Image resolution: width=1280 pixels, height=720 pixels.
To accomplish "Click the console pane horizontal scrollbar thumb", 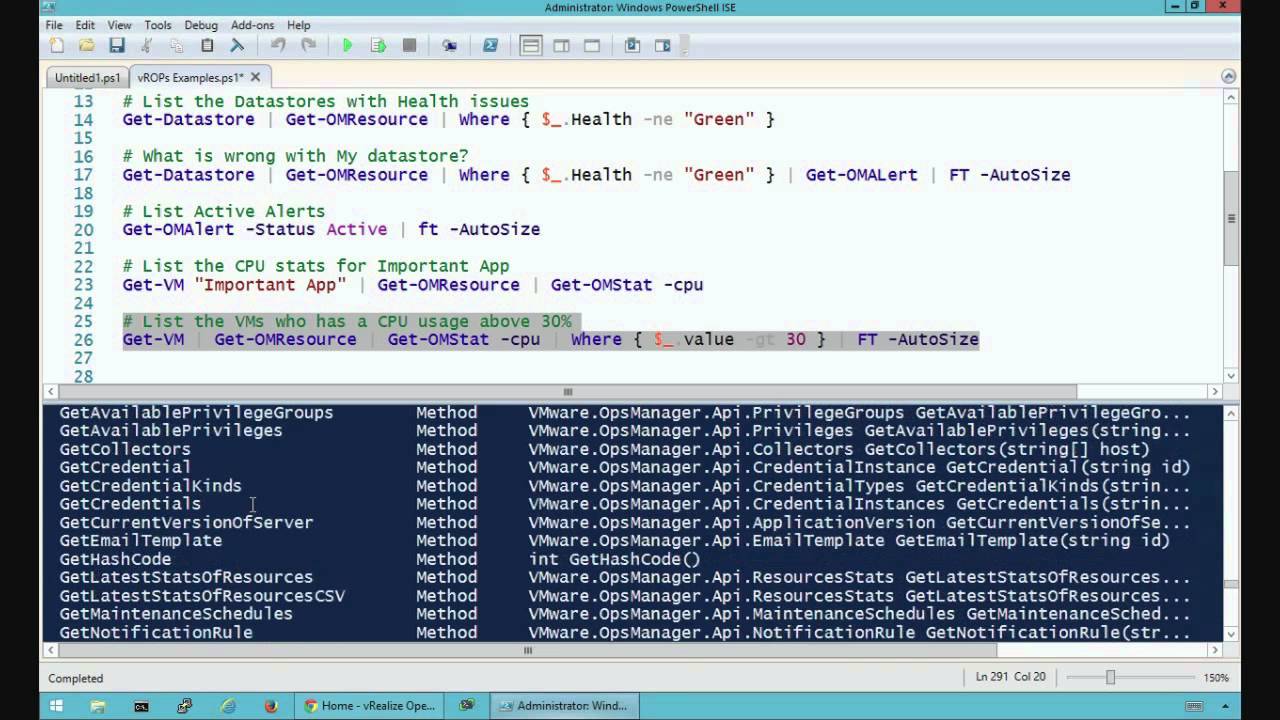I will [528, 650].
